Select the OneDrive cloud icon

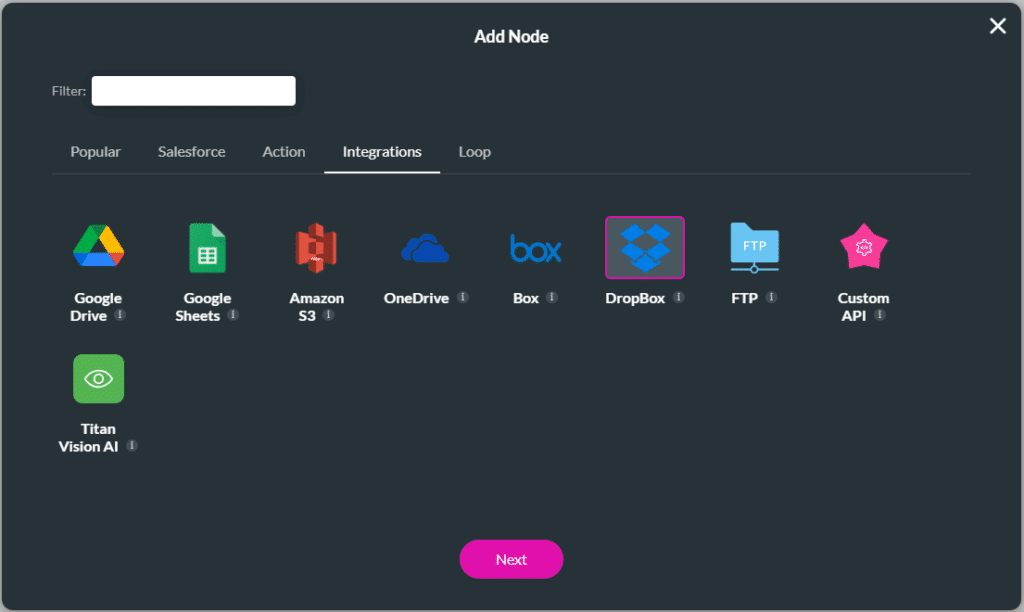click(425, 247)
